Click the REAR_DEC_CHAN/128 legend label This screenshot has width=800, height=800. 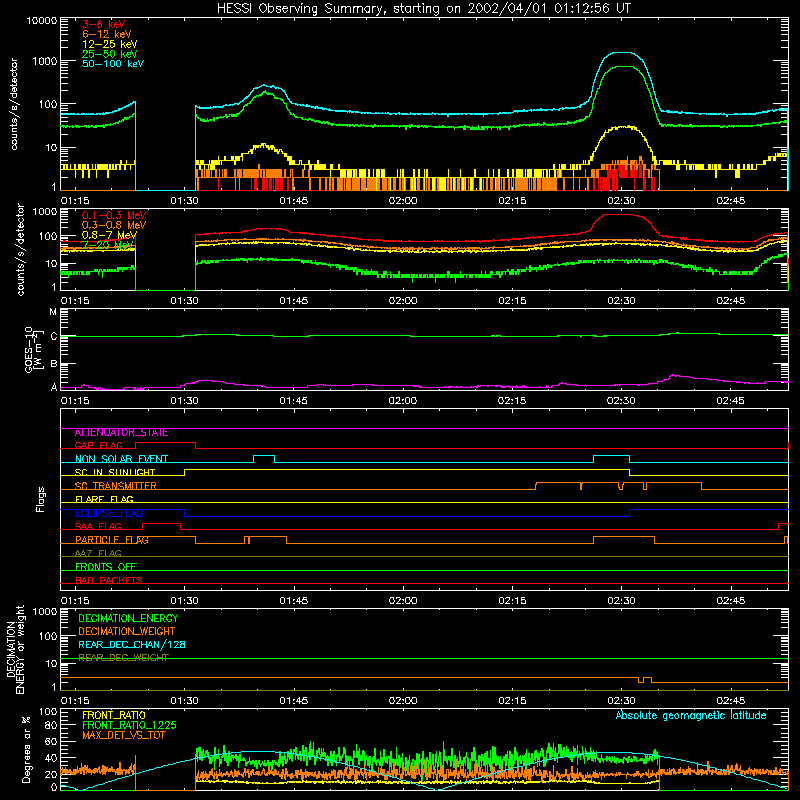[132, 645]
